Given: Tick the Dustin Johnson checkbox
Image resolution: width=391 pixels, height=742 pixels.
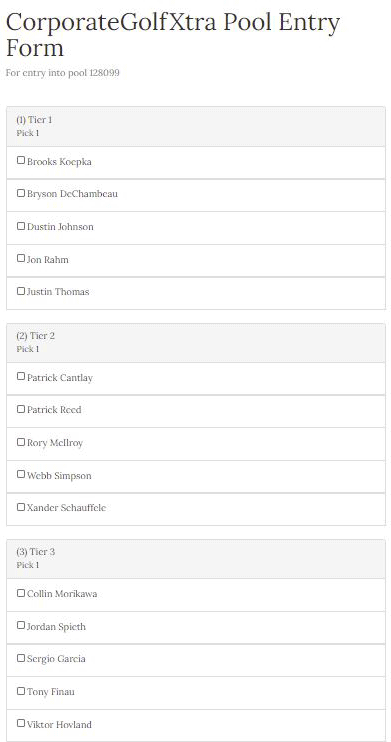Looking at the screenshot, I should point(21,226).
